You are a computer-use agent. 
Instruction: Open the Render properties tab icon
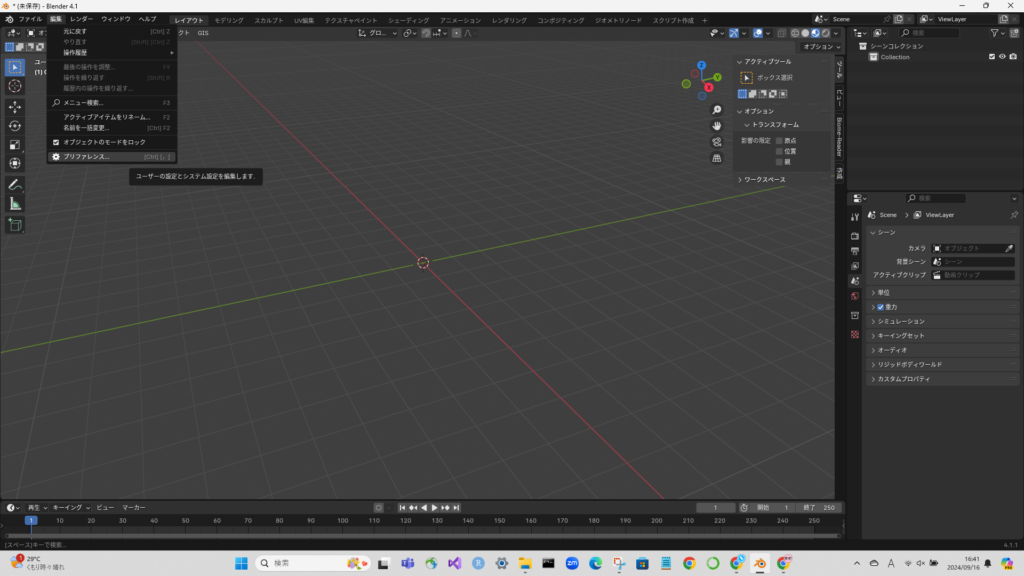(855, 236)
